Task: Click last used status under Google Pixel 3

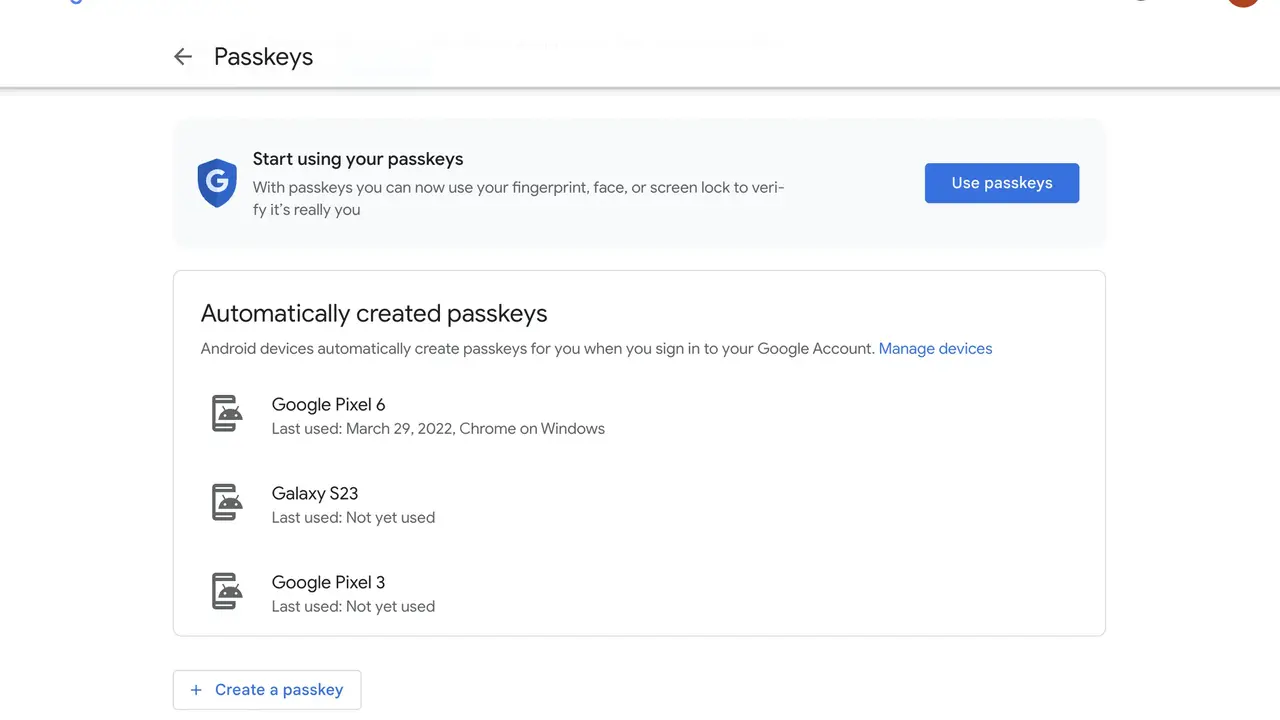Action: coord(353,607)
